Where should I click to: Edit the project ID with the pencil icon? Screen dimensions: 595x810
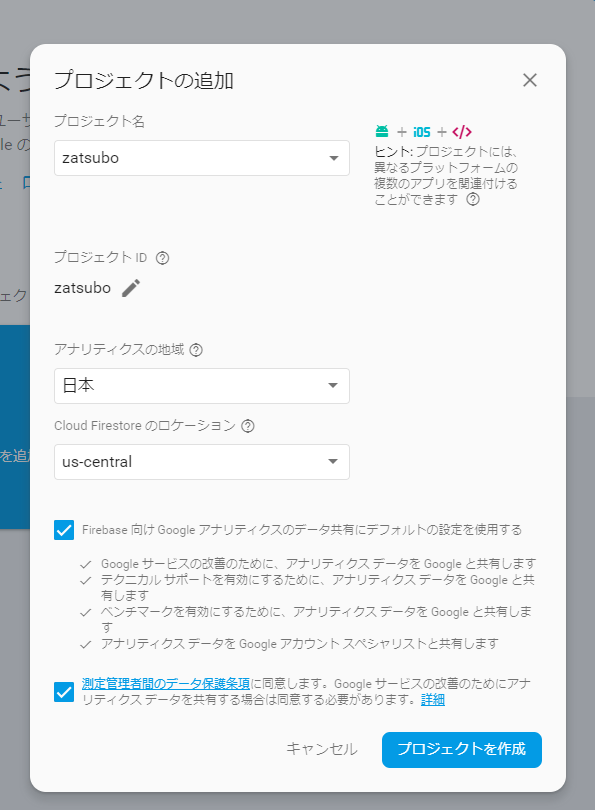(131, 288)
